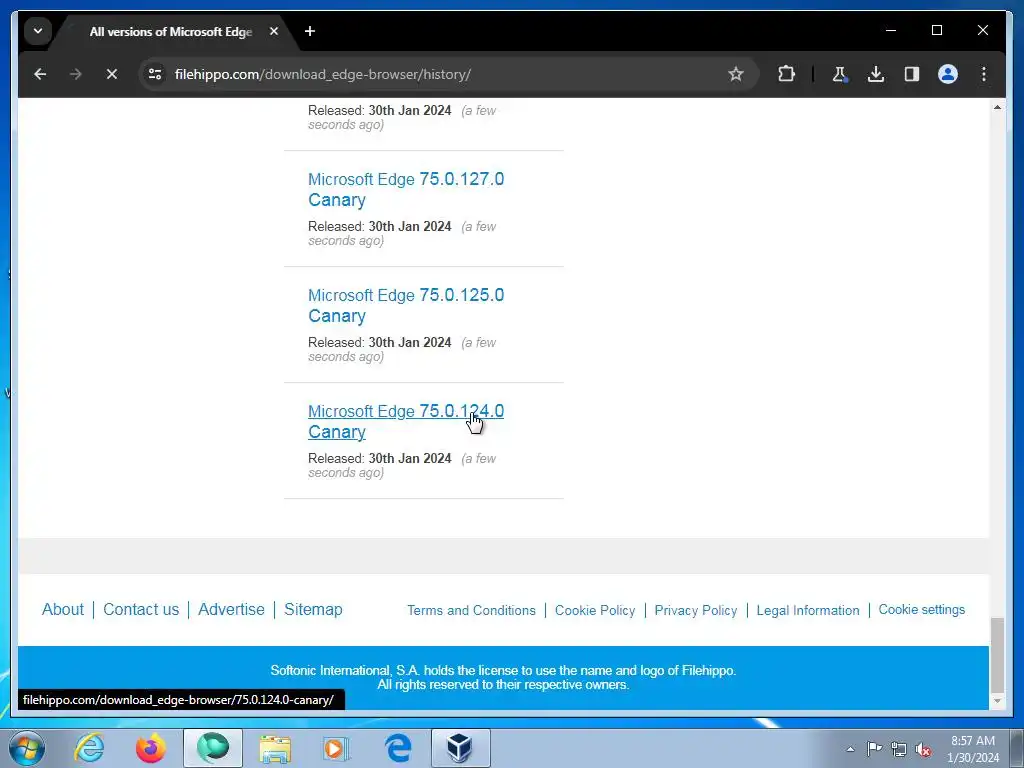1024x768 pixels.
Task: Open Chrome Labs flask icon
Action: point(840,74)
